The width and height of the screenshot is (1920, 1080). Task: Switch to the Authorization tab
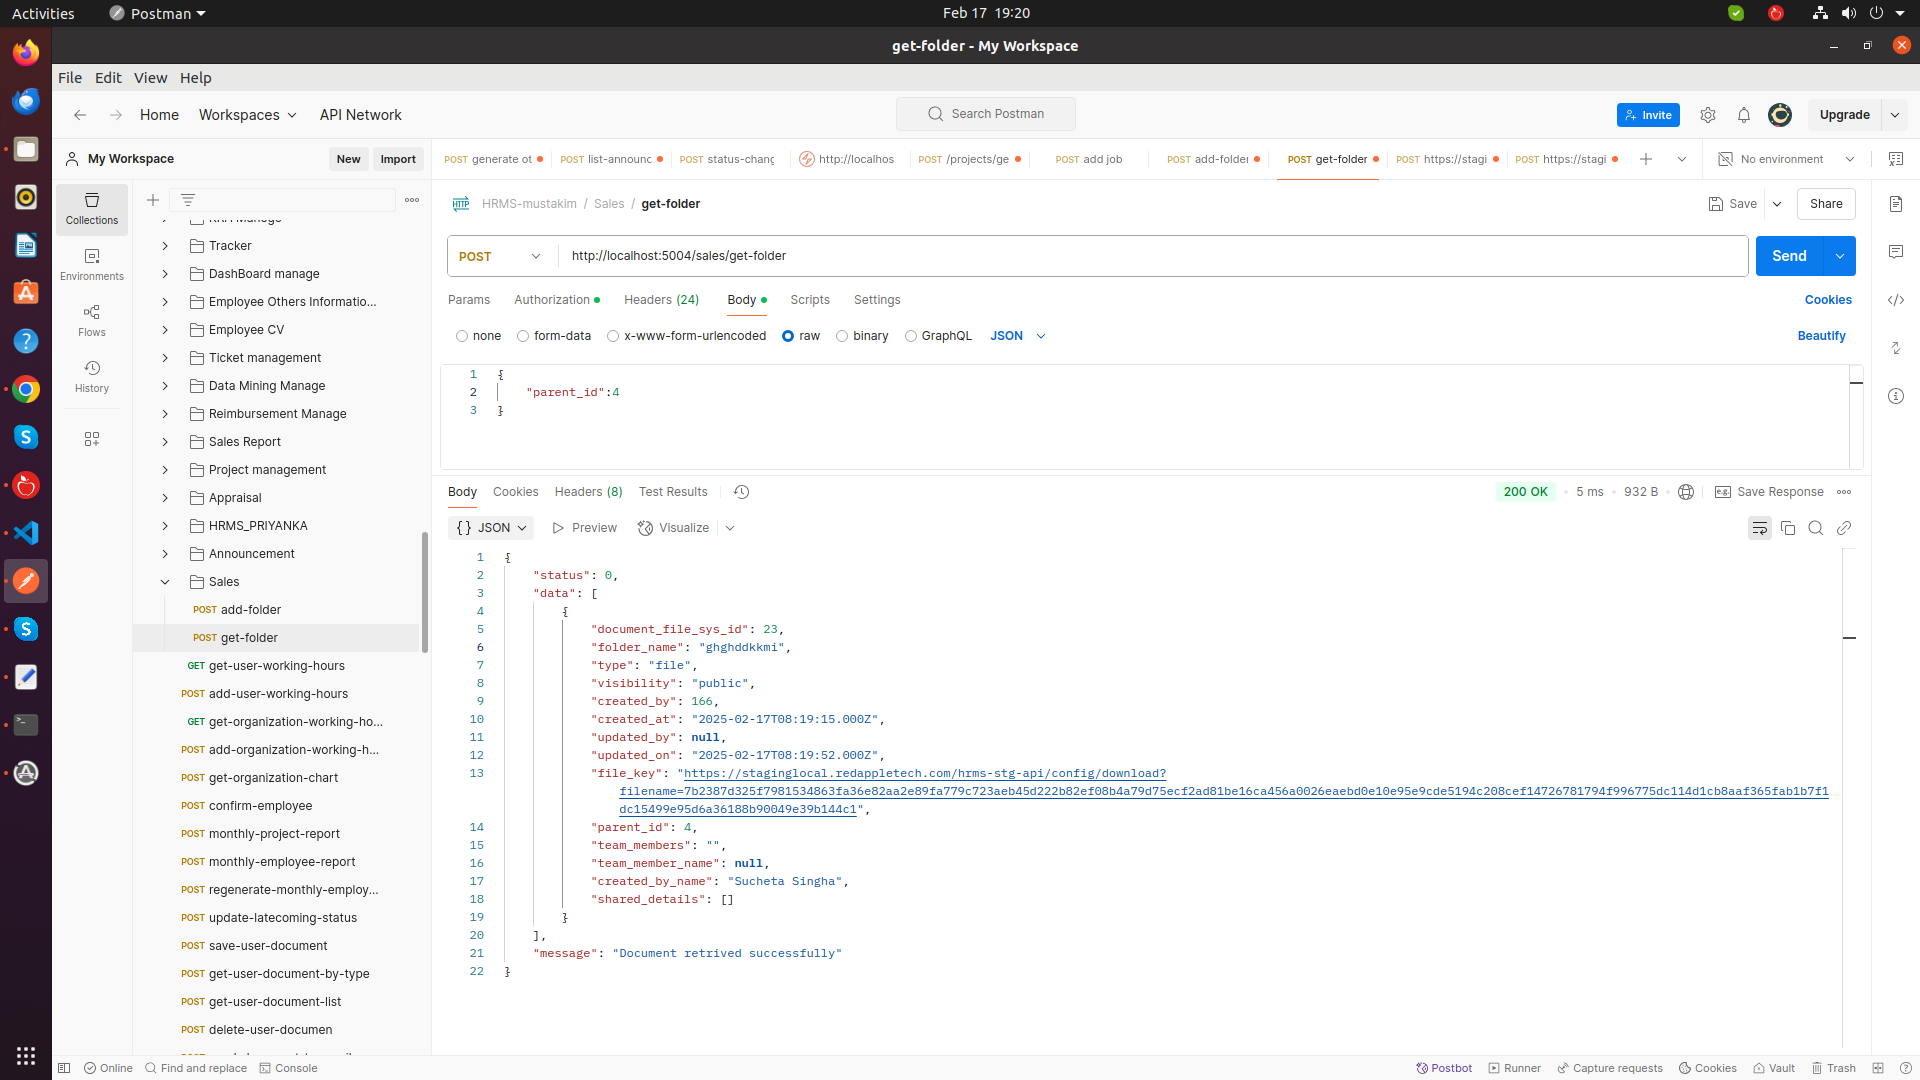[x=557, y=300]
